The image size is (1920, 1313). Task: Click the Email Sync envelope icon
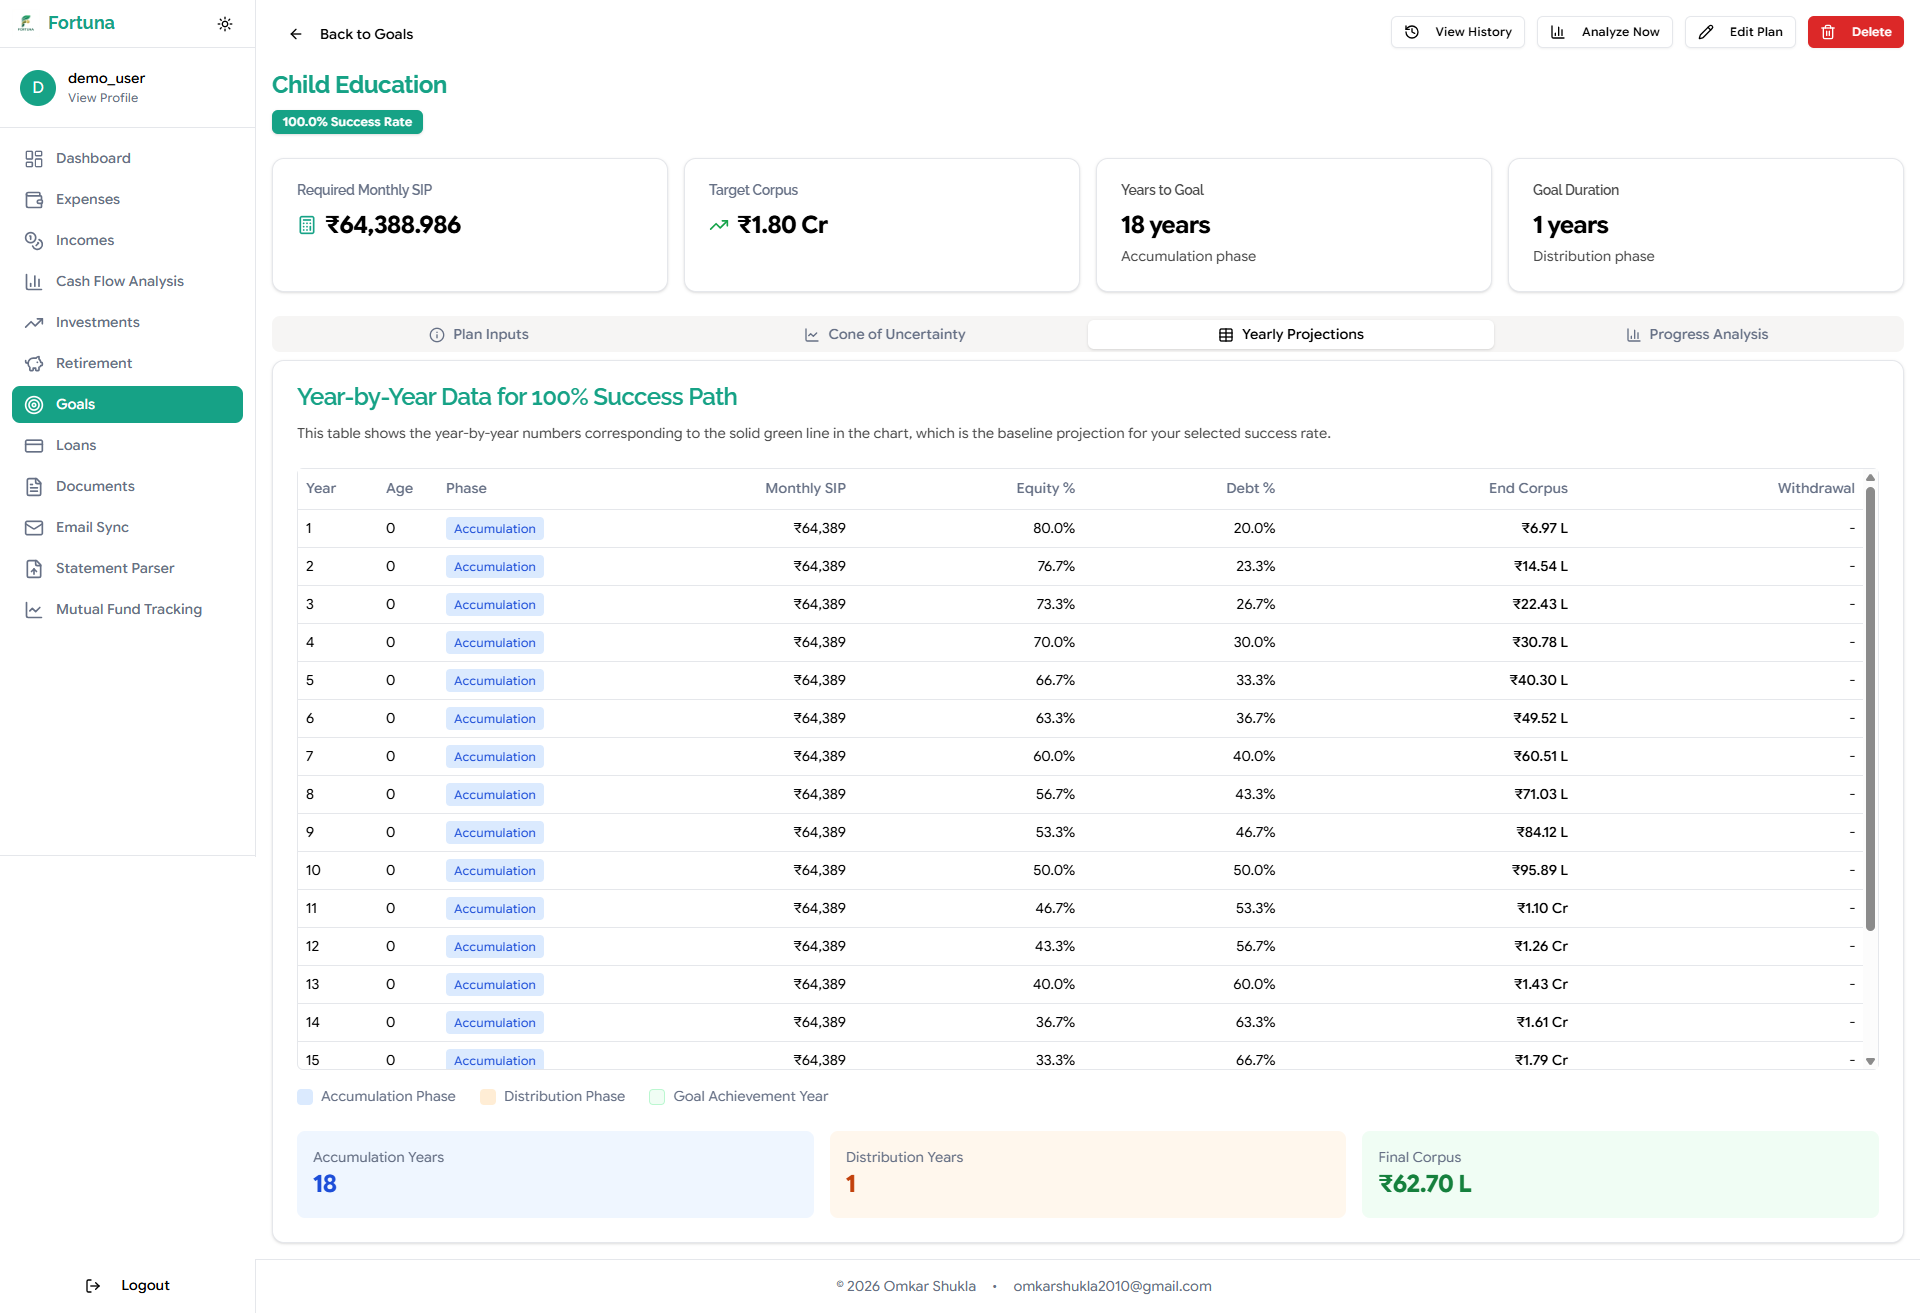pos(34,528)
